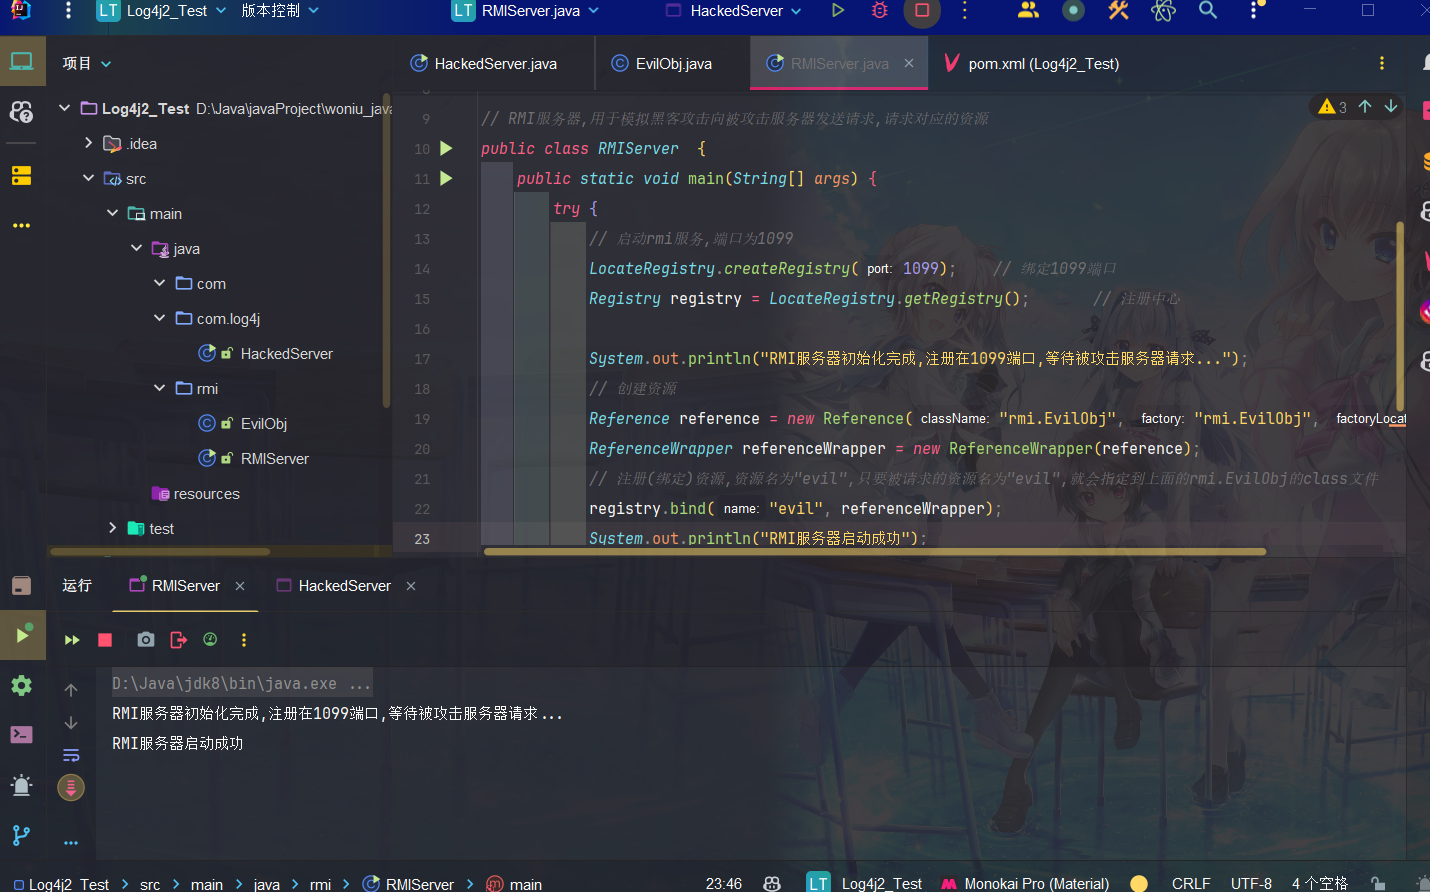This screenshot has height=892, width=1430.
Task: Collapse the rmi package
Action: (x=160, y=388)
